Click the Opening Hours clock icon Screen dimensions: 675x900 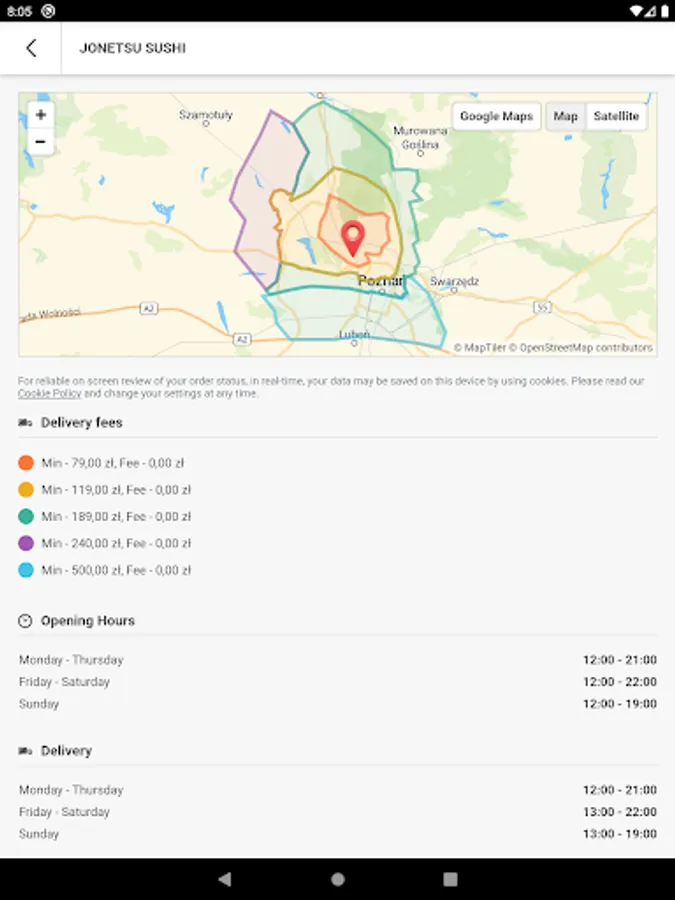pos(25,620)
